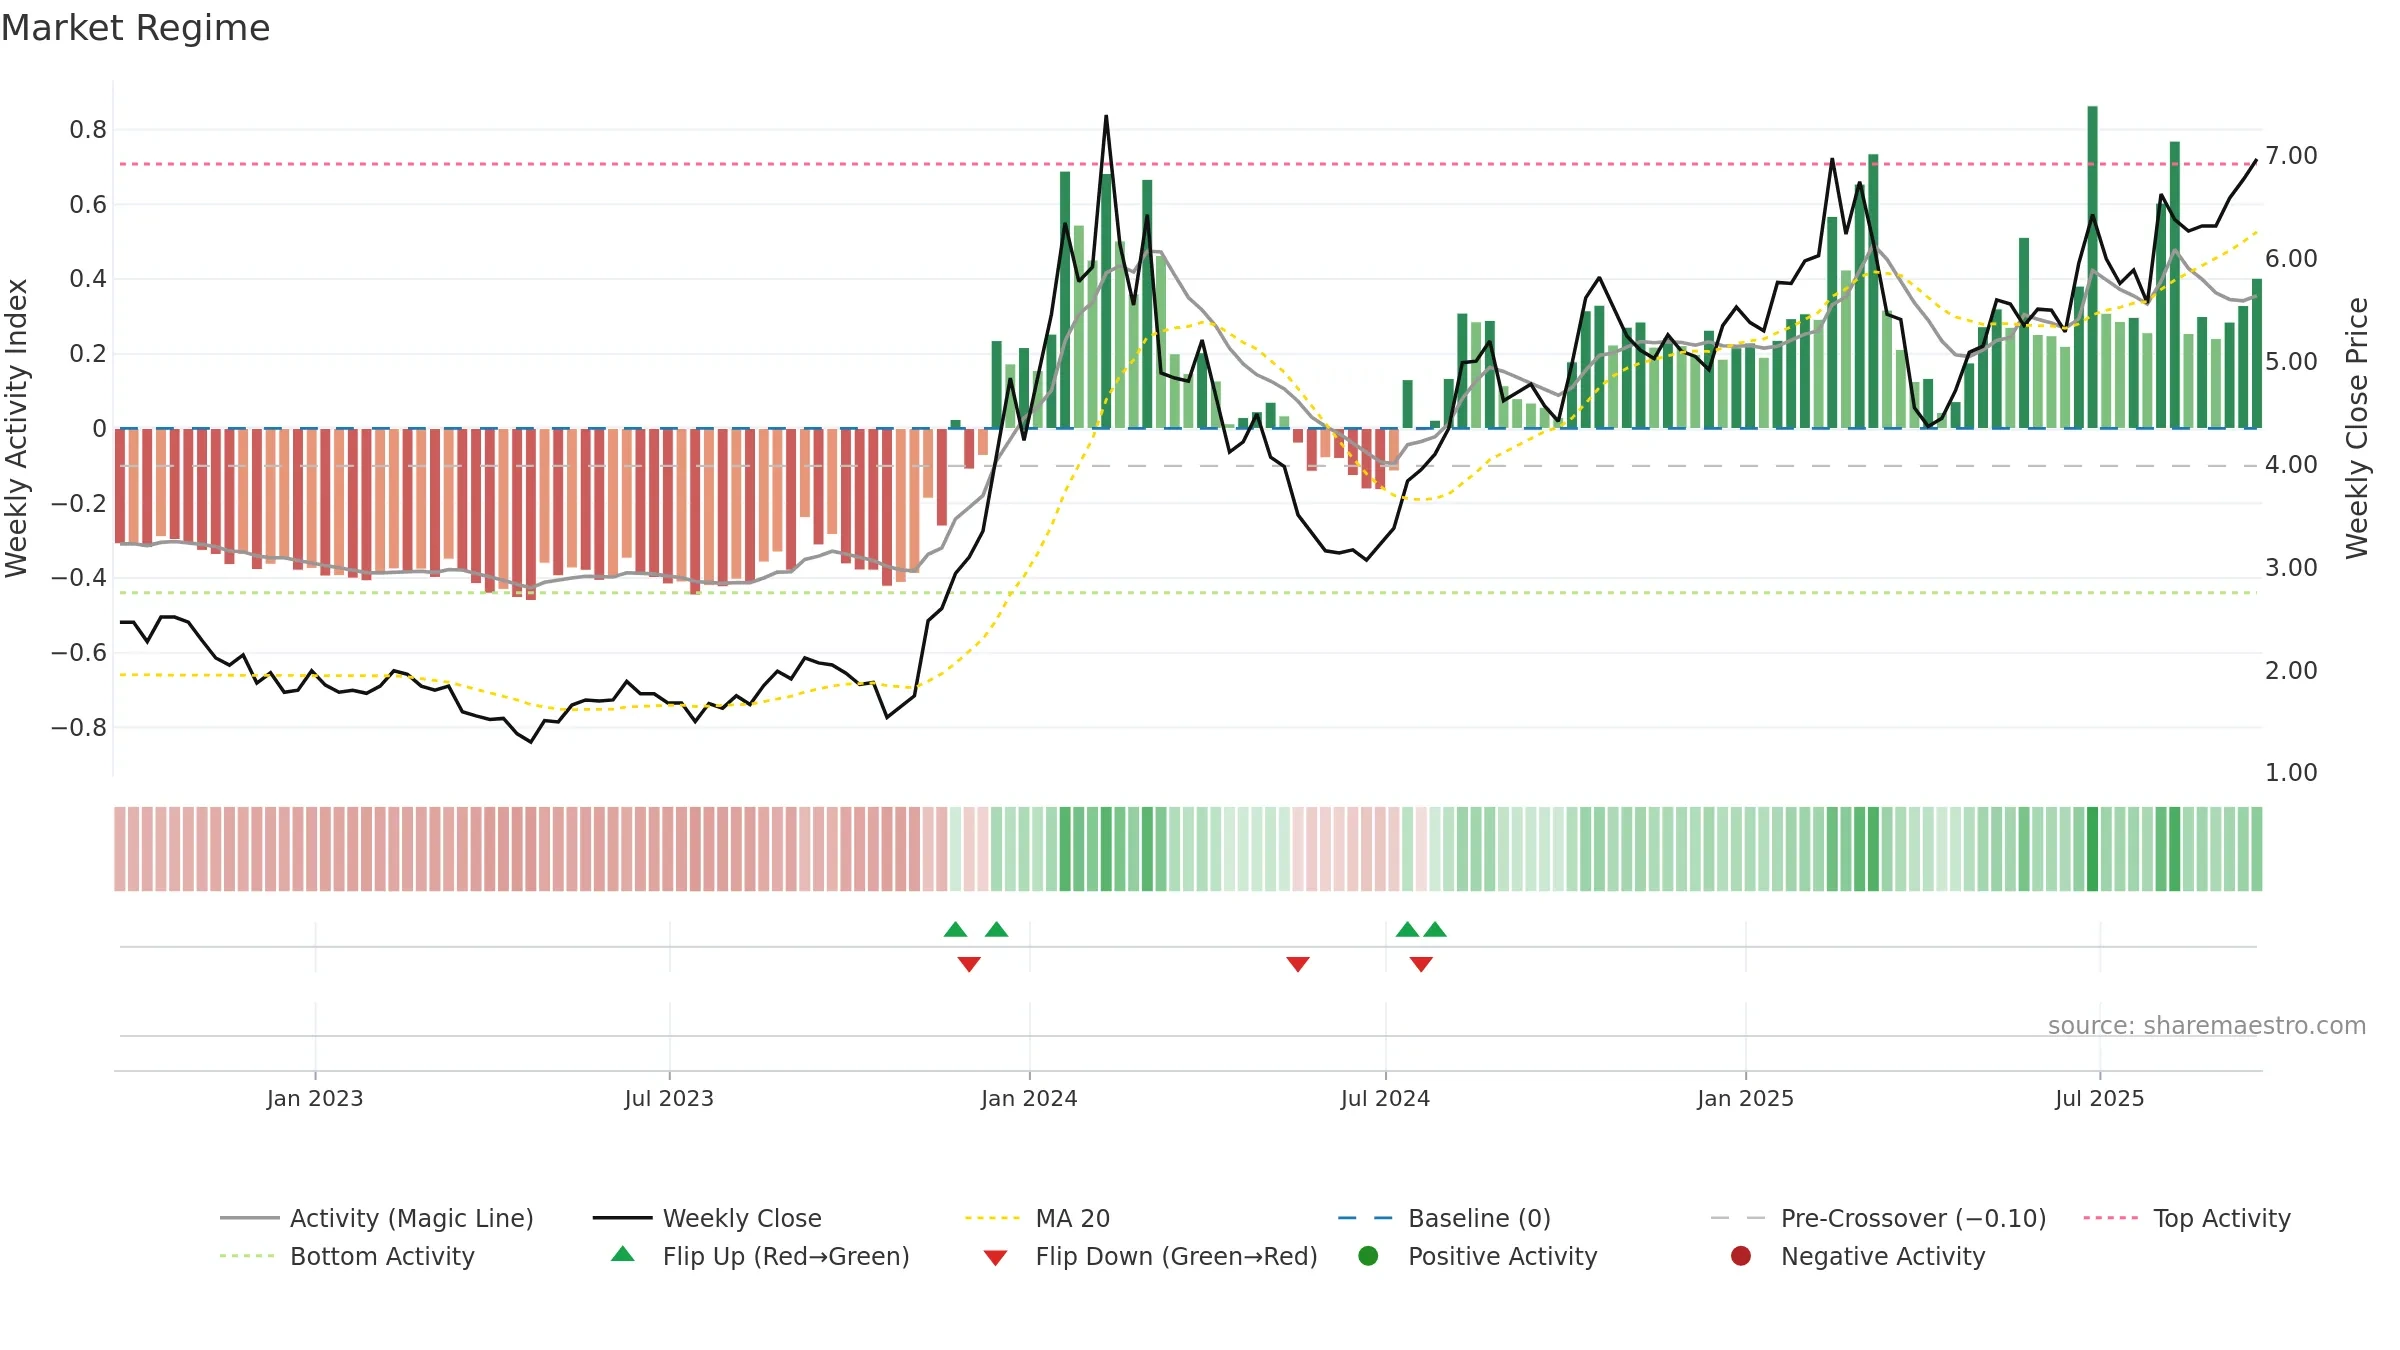Click the tallest green bar near Jul 2025
Screen dimensions: 2400x1350
click(x=2092, y=267)
